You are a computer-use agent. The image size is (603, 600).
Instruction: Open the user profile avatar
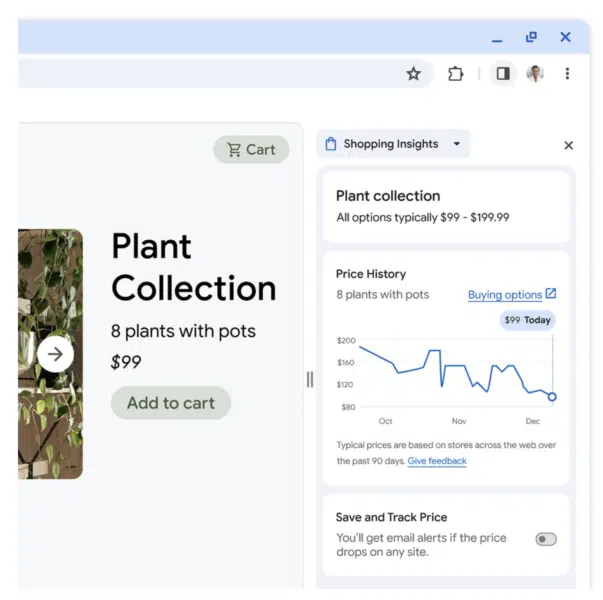pos(535,73)
